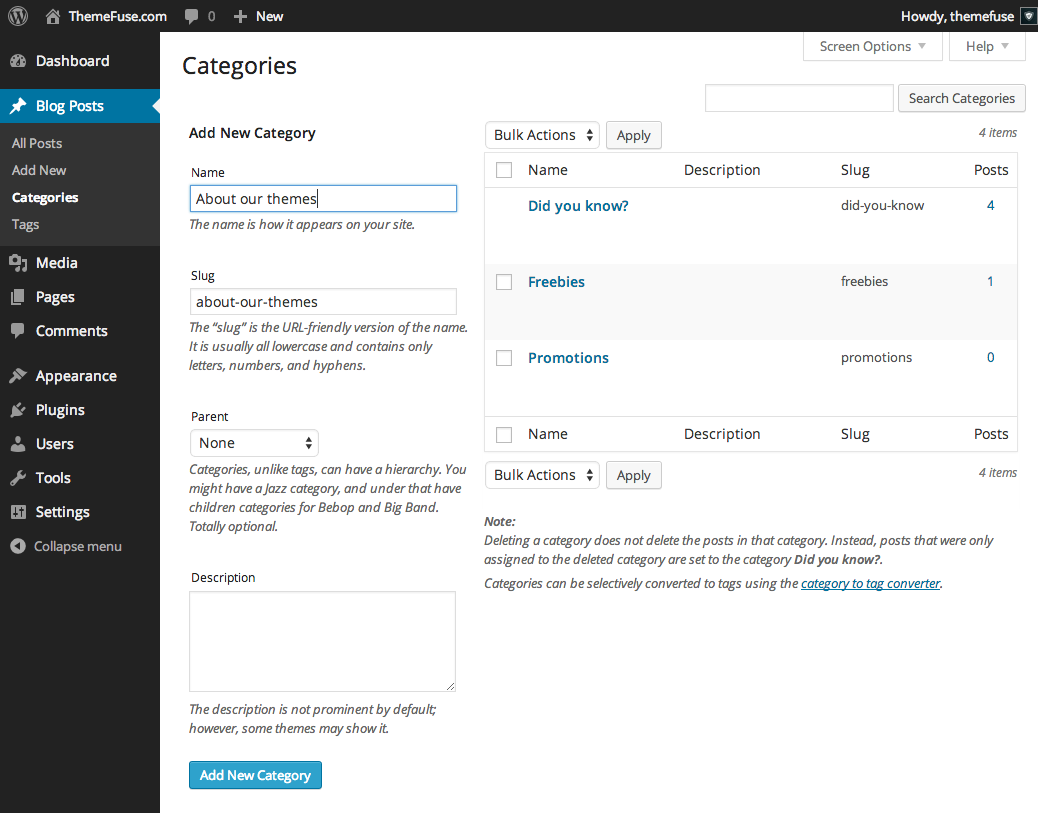
Task: Open Dashboard menu item
Action: tap(72, 61)
